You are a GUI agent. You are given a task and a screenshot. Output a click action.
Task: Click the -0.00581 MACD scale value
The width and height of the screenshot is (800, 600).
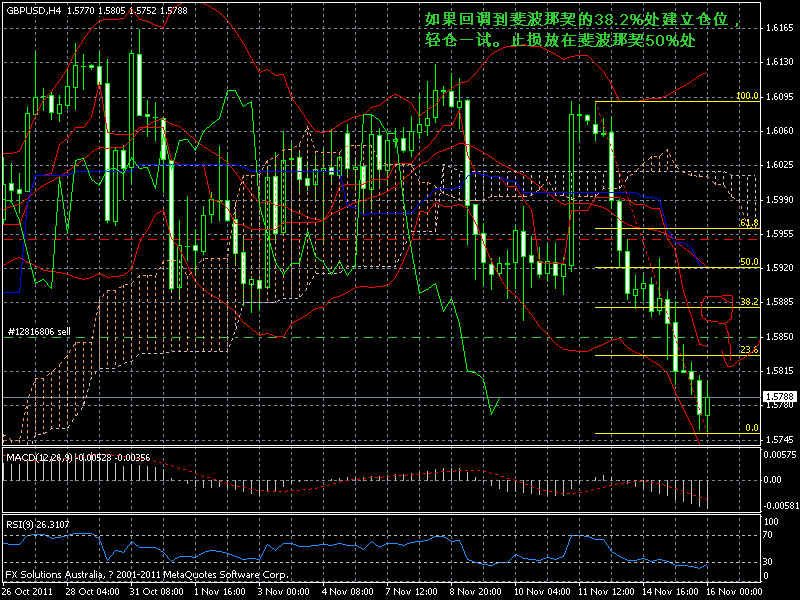[x=781, y=506]
